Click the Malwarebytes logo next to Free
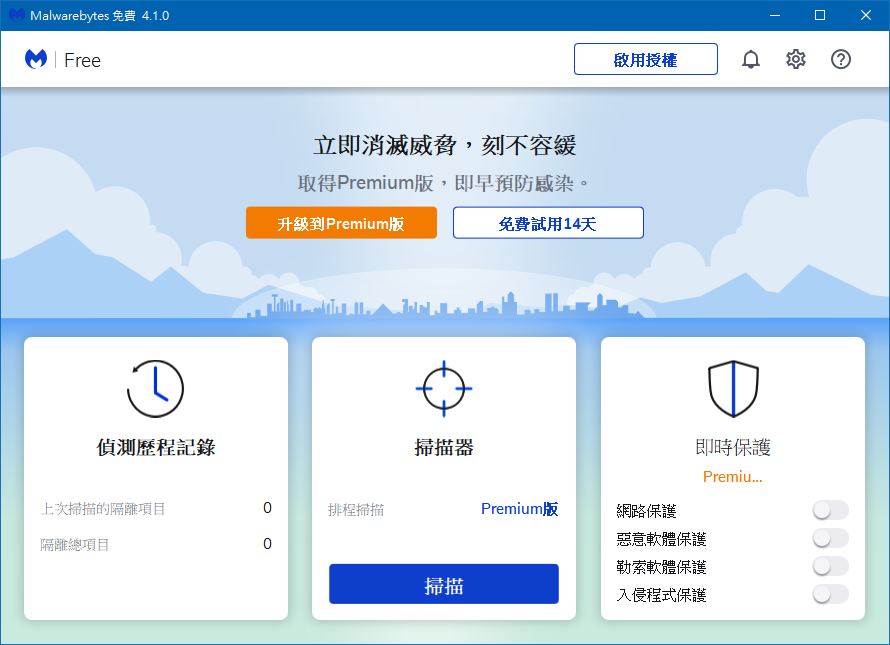Viewport: 890px width, 645px height. (36, 59)
